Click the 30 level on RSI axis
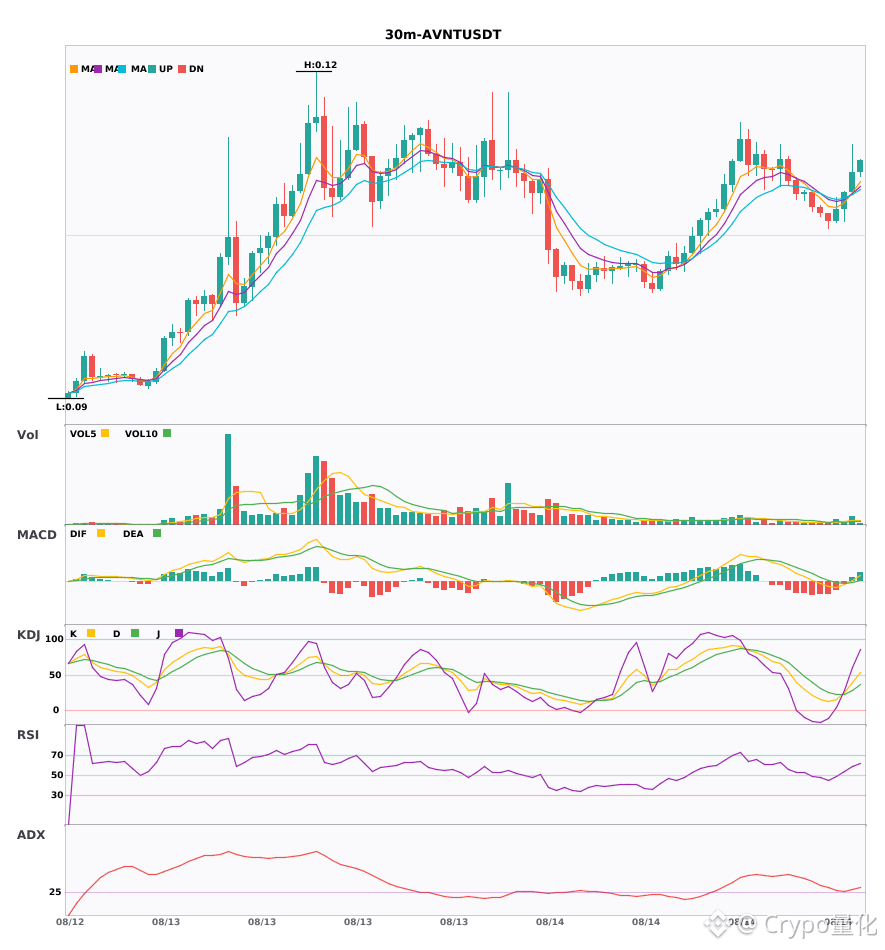Viewport: 885px width, 950px height. tap(57, 795)
